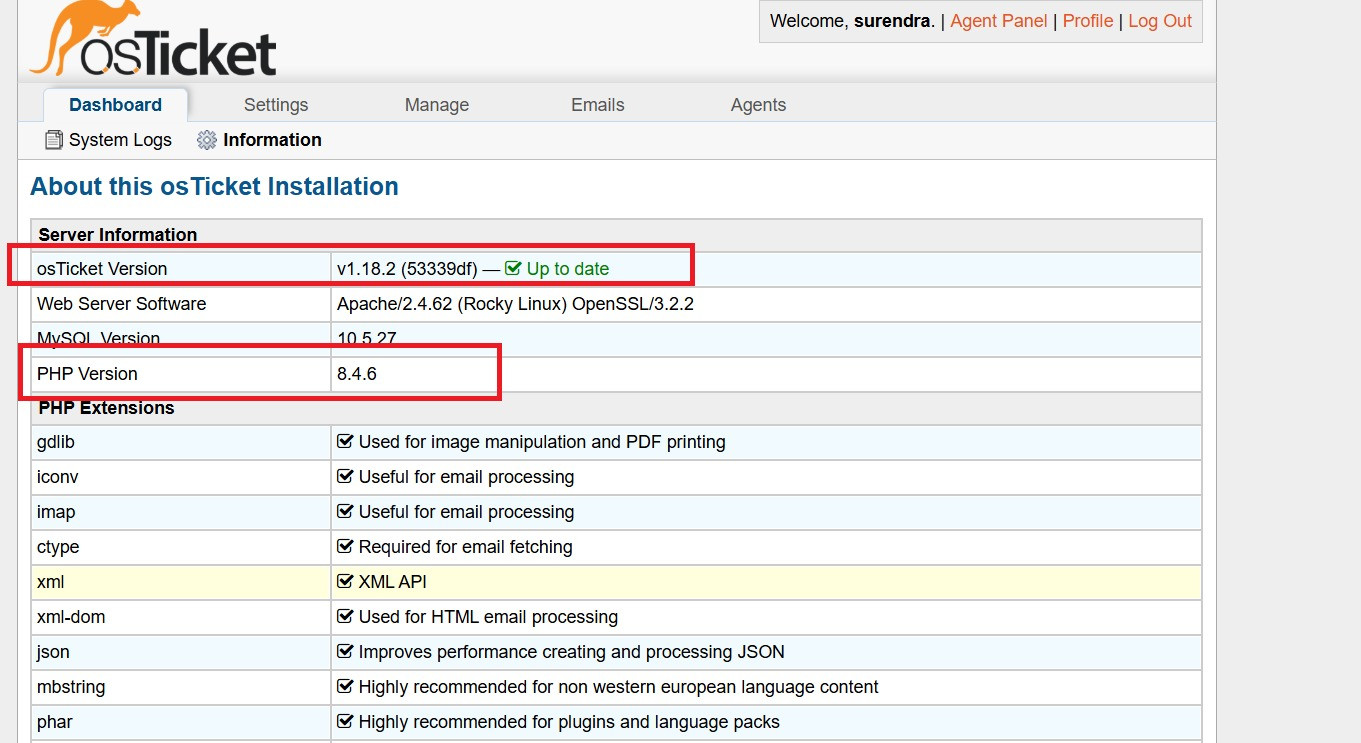This screenshot has height=743, width=1361.
Task: Log out using the Log Out link
Action: pyautogui.click(x=1160, y=21)
